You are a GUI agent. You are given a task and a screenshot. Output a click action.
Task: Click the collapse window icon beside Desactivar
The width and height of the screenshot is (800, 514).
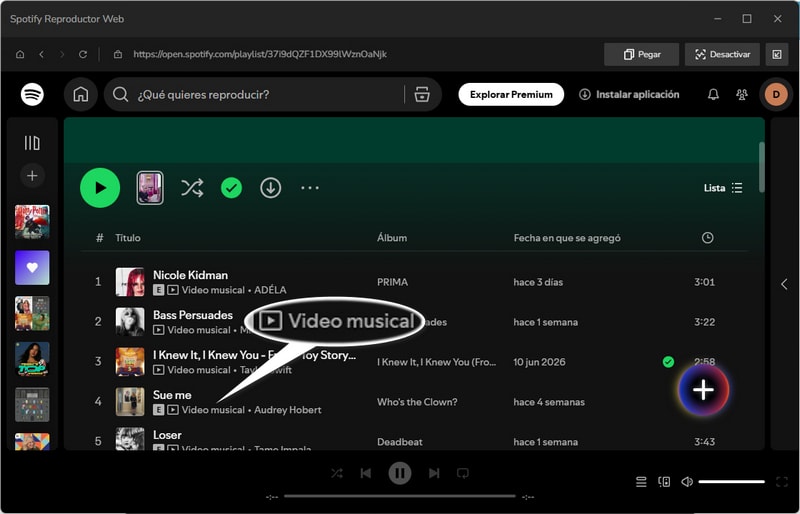[x=777, y=54]
